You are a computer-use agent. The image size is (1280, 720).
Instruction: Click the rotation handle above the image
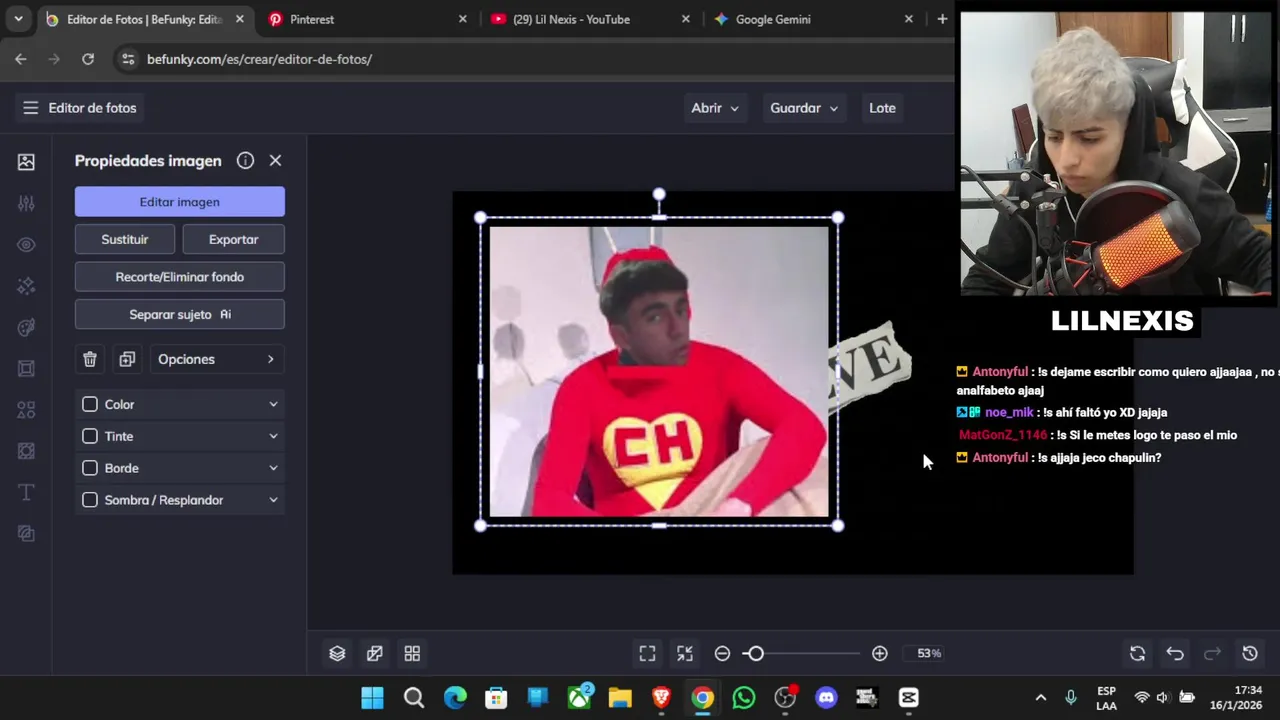point(659,194)
